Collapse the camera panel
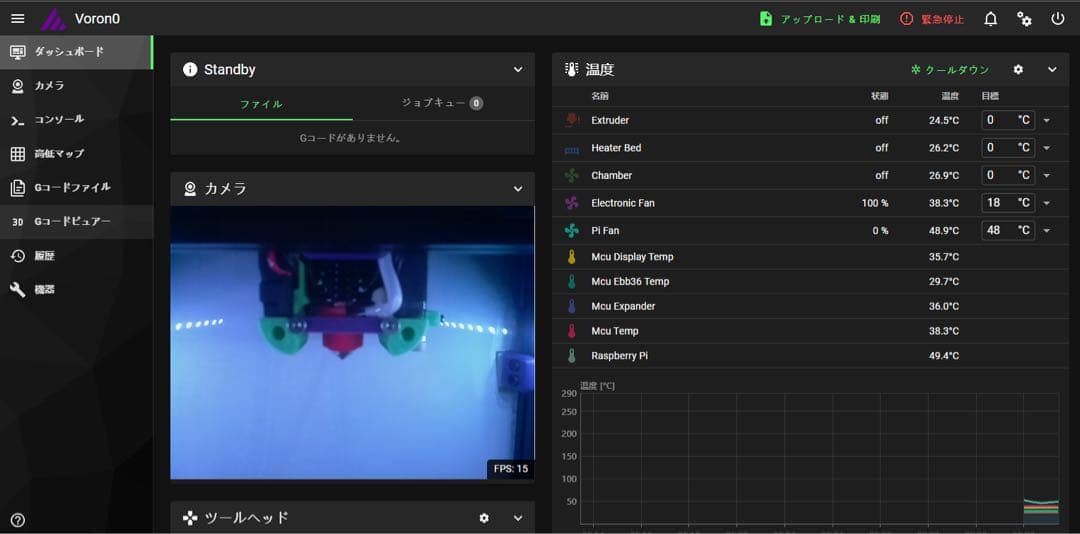The width and height of the screenshot is (1080, 534). coord(518,189)
